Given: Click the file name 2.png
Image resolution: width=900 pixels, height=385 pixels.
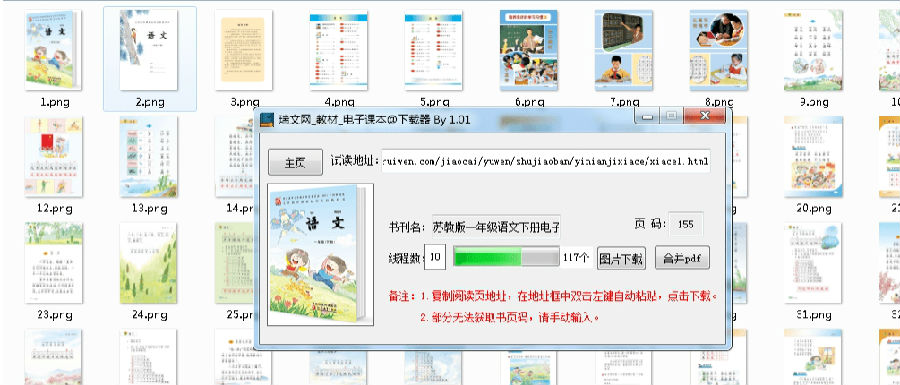Looking at the screenshot, I should click(x=150, y=103).
